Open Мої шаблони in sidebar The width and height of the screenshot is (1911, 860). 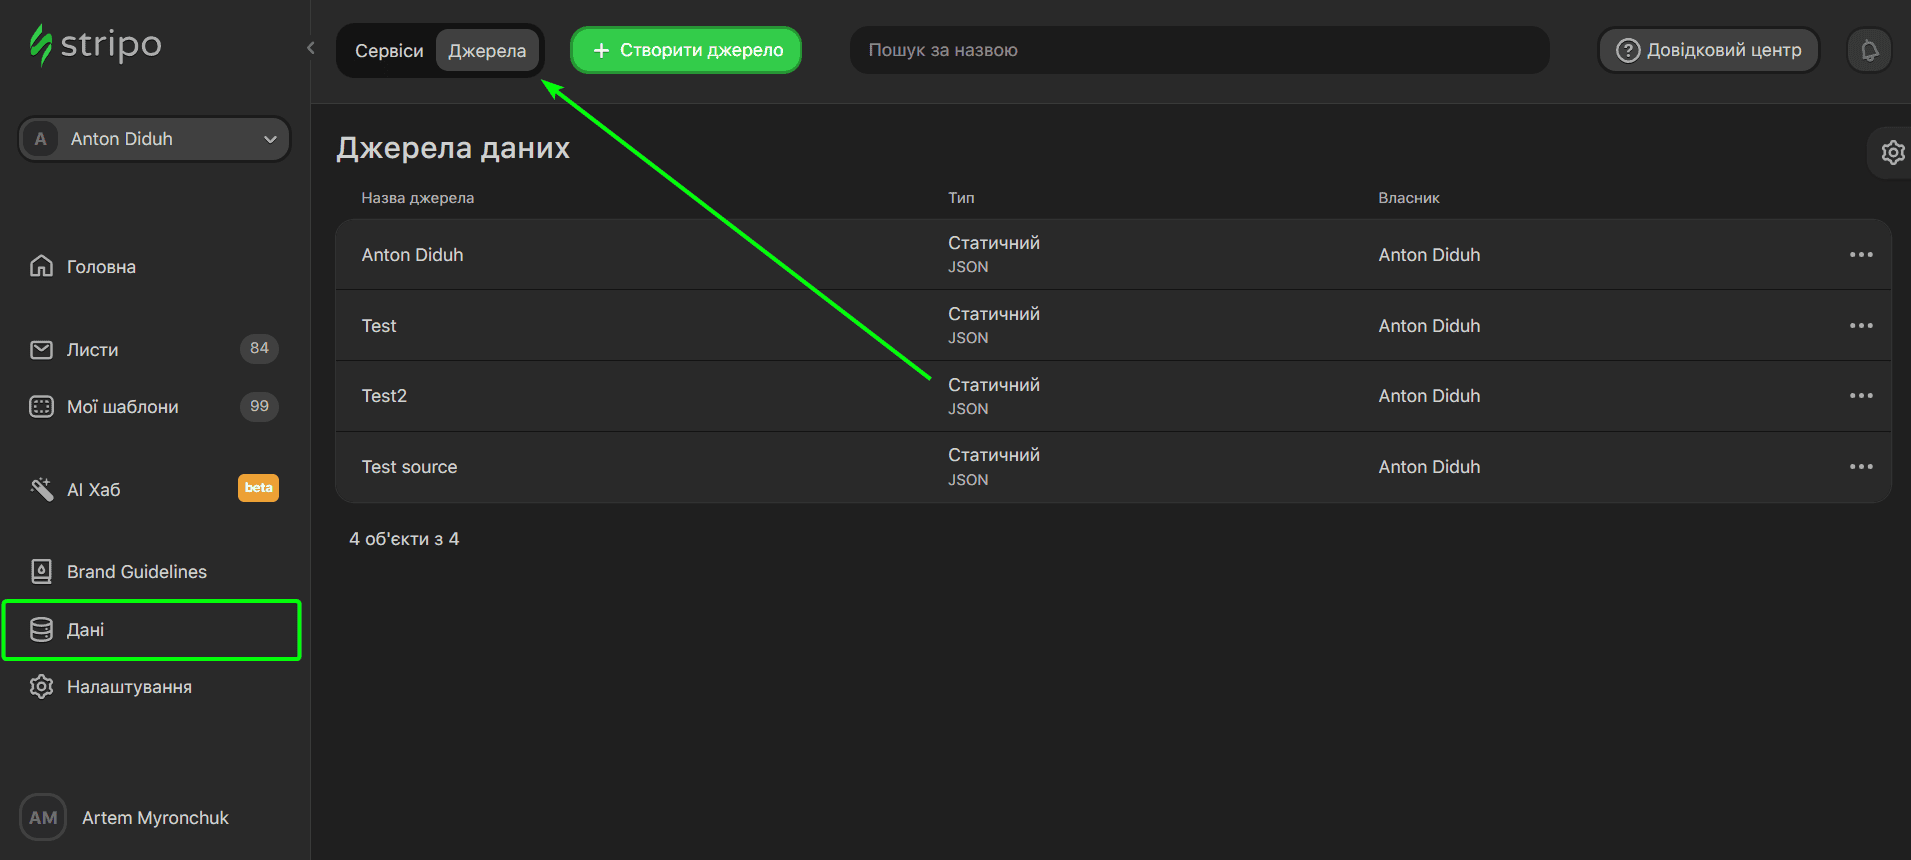pos(122,407)
